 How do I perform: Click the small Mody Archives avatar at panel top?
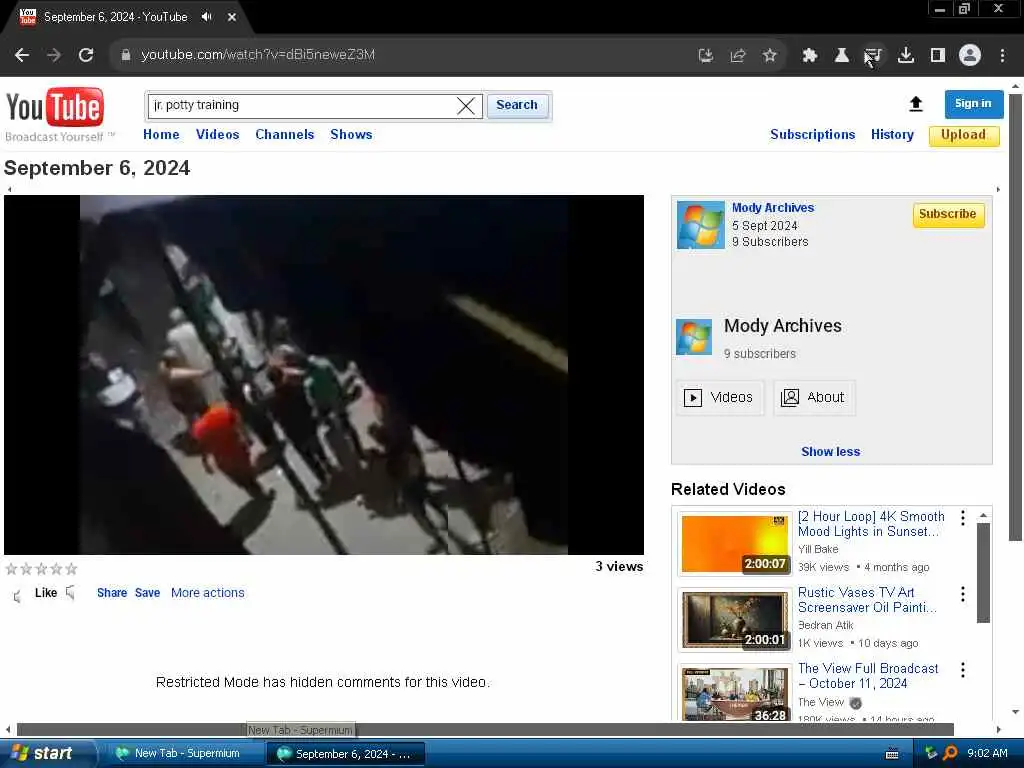[701, 225]
